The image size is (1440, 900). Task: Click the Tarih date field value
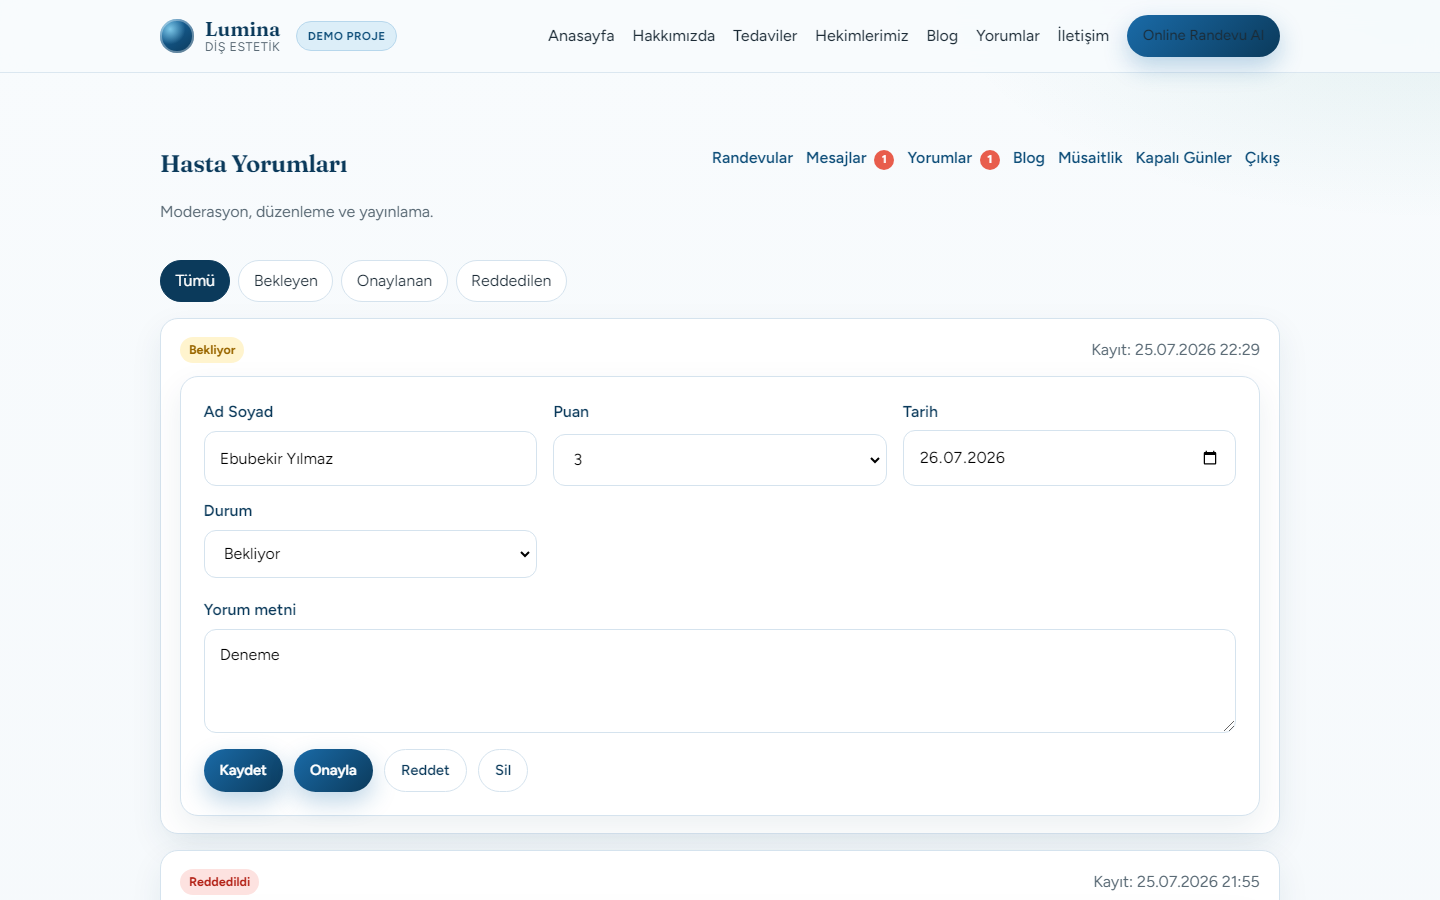[x=962, y=458]
